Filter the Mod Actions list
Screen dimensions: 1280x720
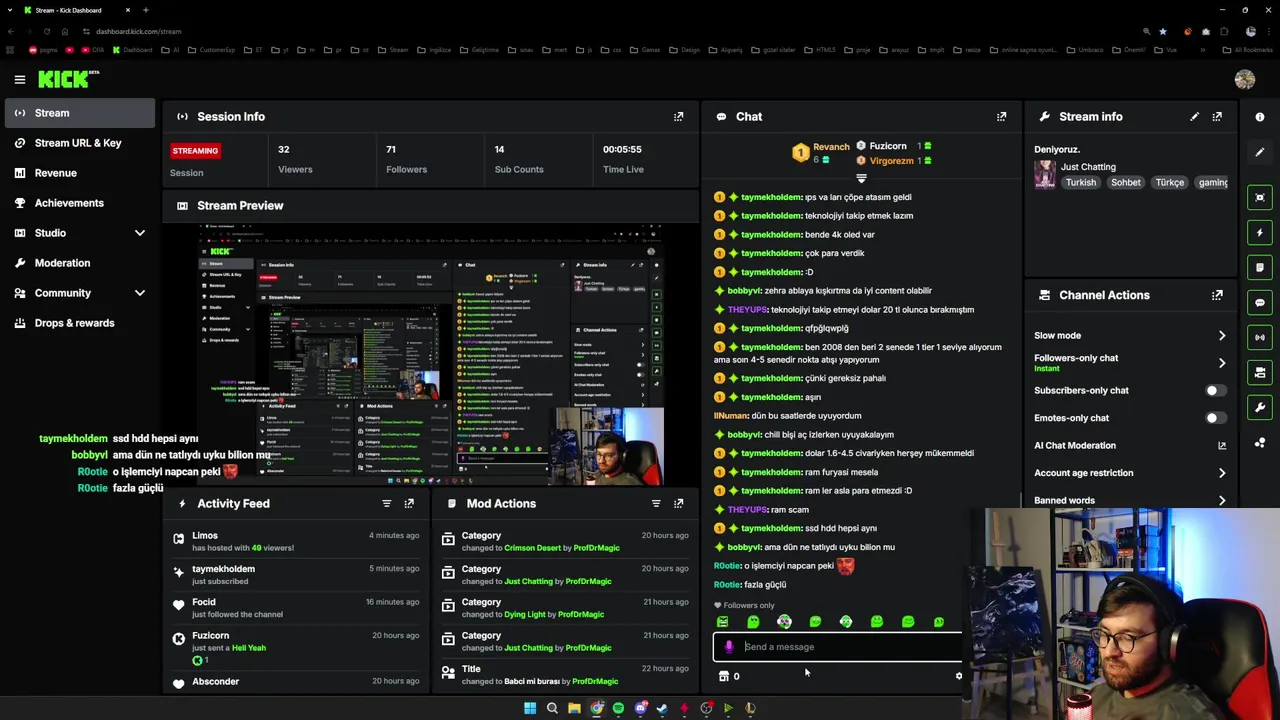coord(656,504)
